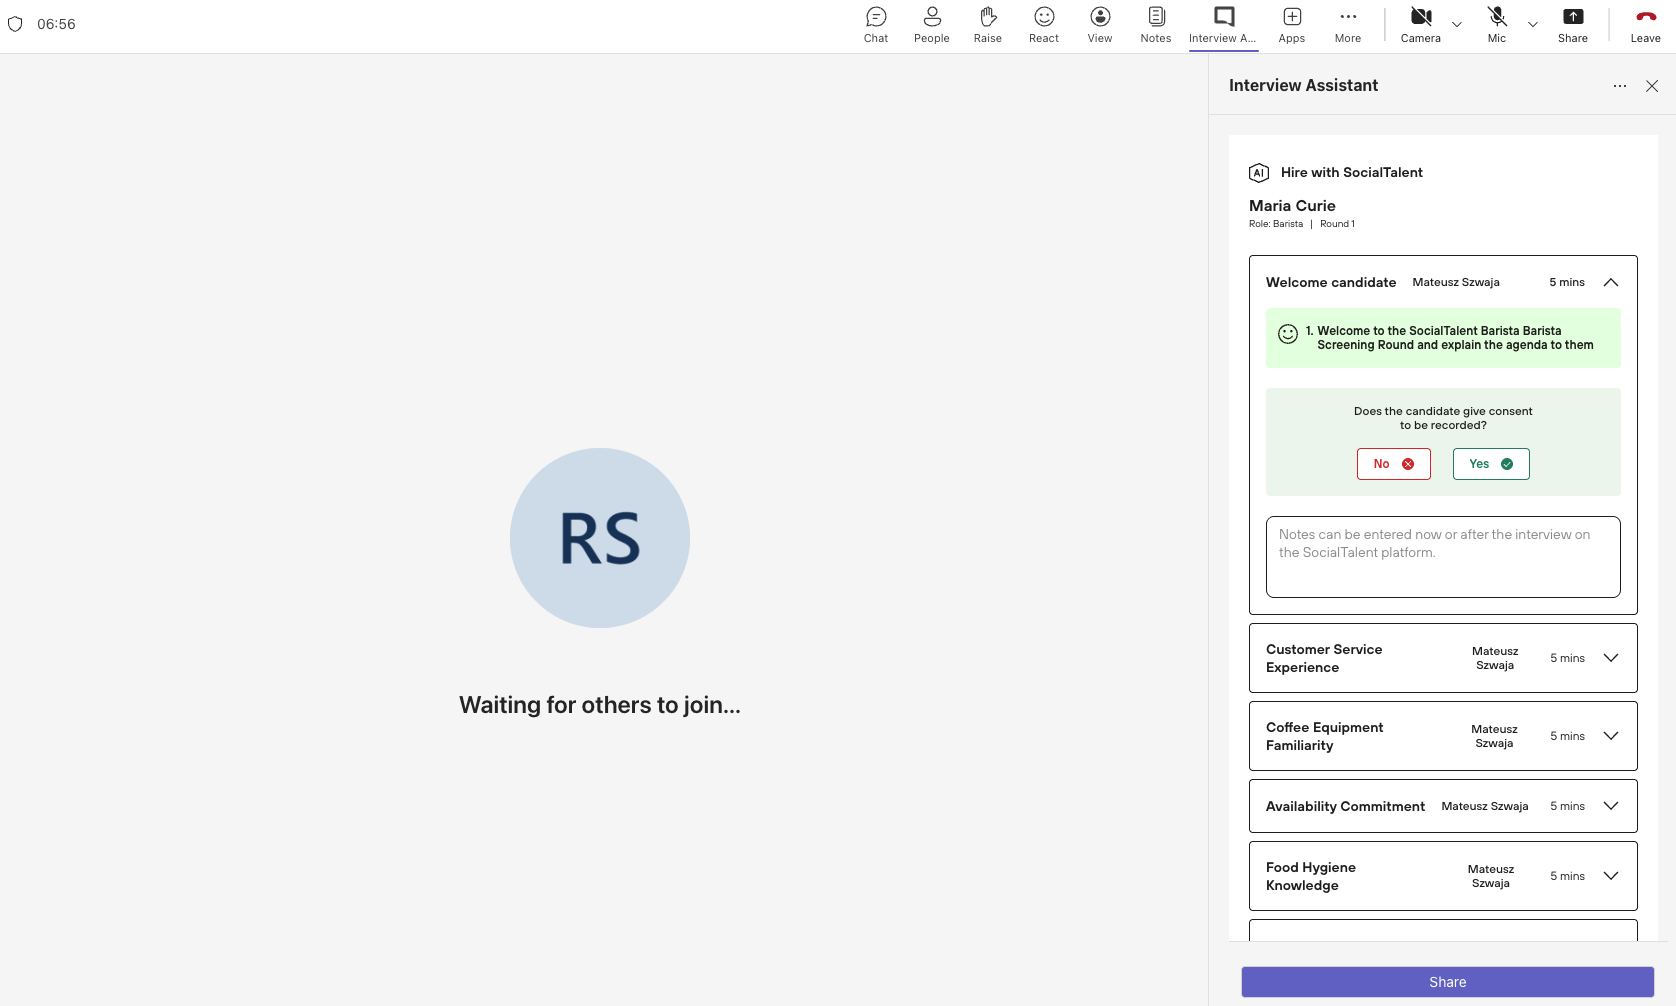Screen dimensions: 1676x1006
Task: Open the More options menu
Action: (x=1347, y=25)
